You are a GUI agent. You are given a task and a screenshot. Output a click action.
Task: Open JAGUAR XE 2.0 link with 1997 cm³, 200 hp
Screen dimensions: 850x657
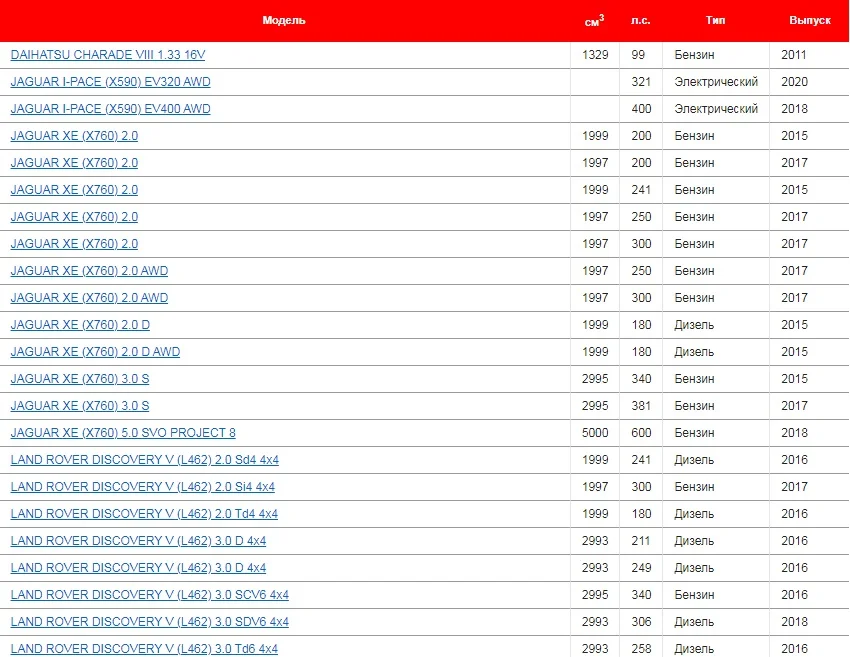(74, 163)
